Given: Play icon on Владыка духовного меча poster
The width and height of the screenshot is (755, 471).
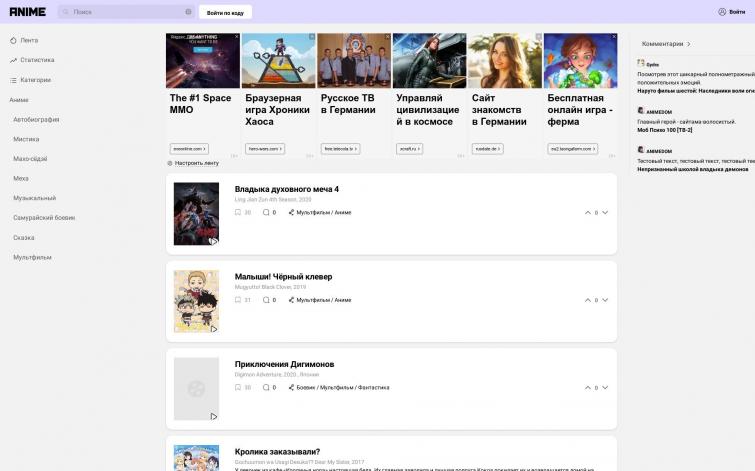Looking at the screenshot, I should [213, 241].
